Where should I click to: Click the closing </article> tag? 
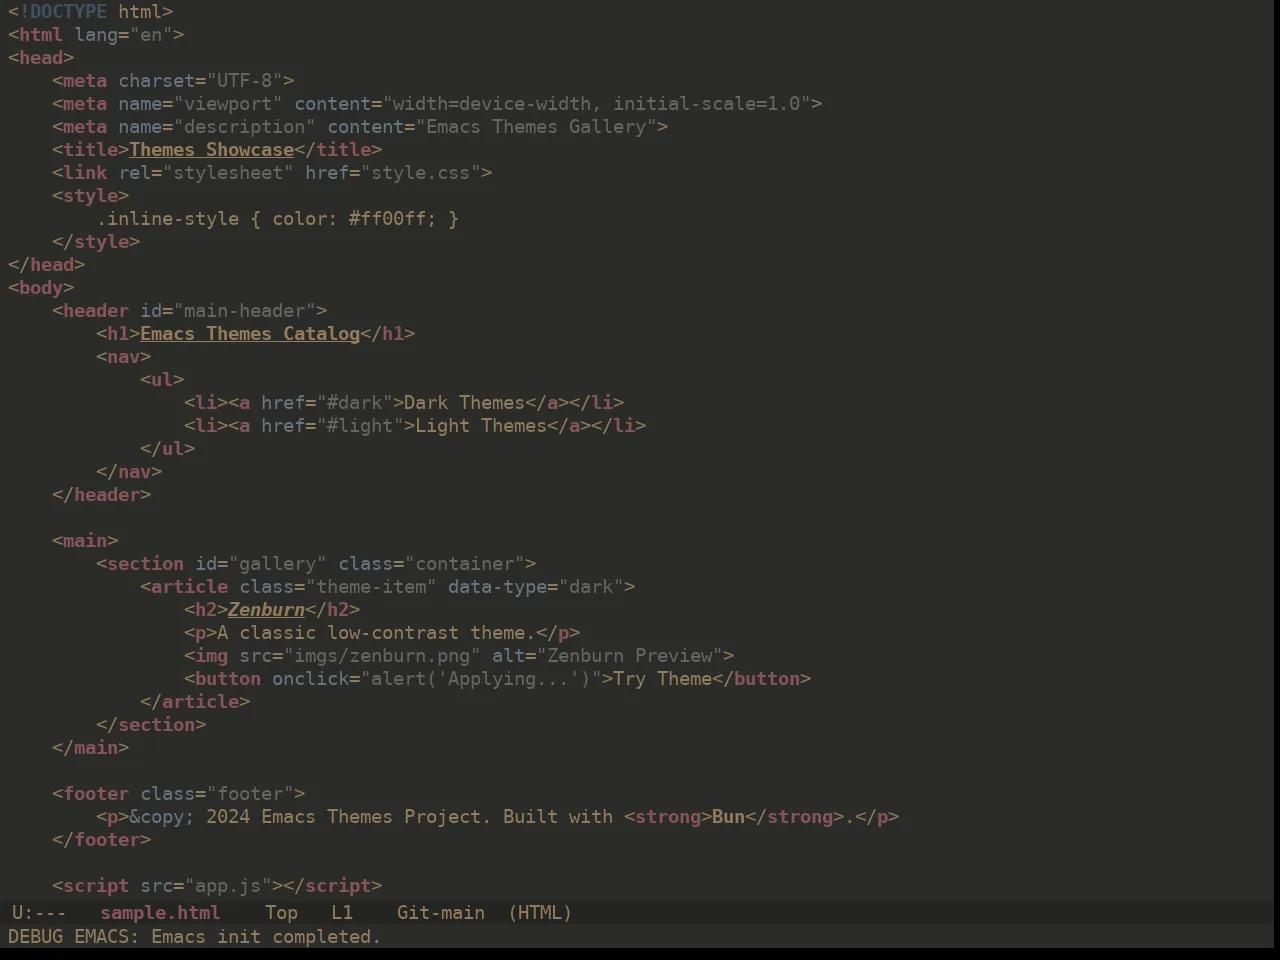(x=195, y=702)
